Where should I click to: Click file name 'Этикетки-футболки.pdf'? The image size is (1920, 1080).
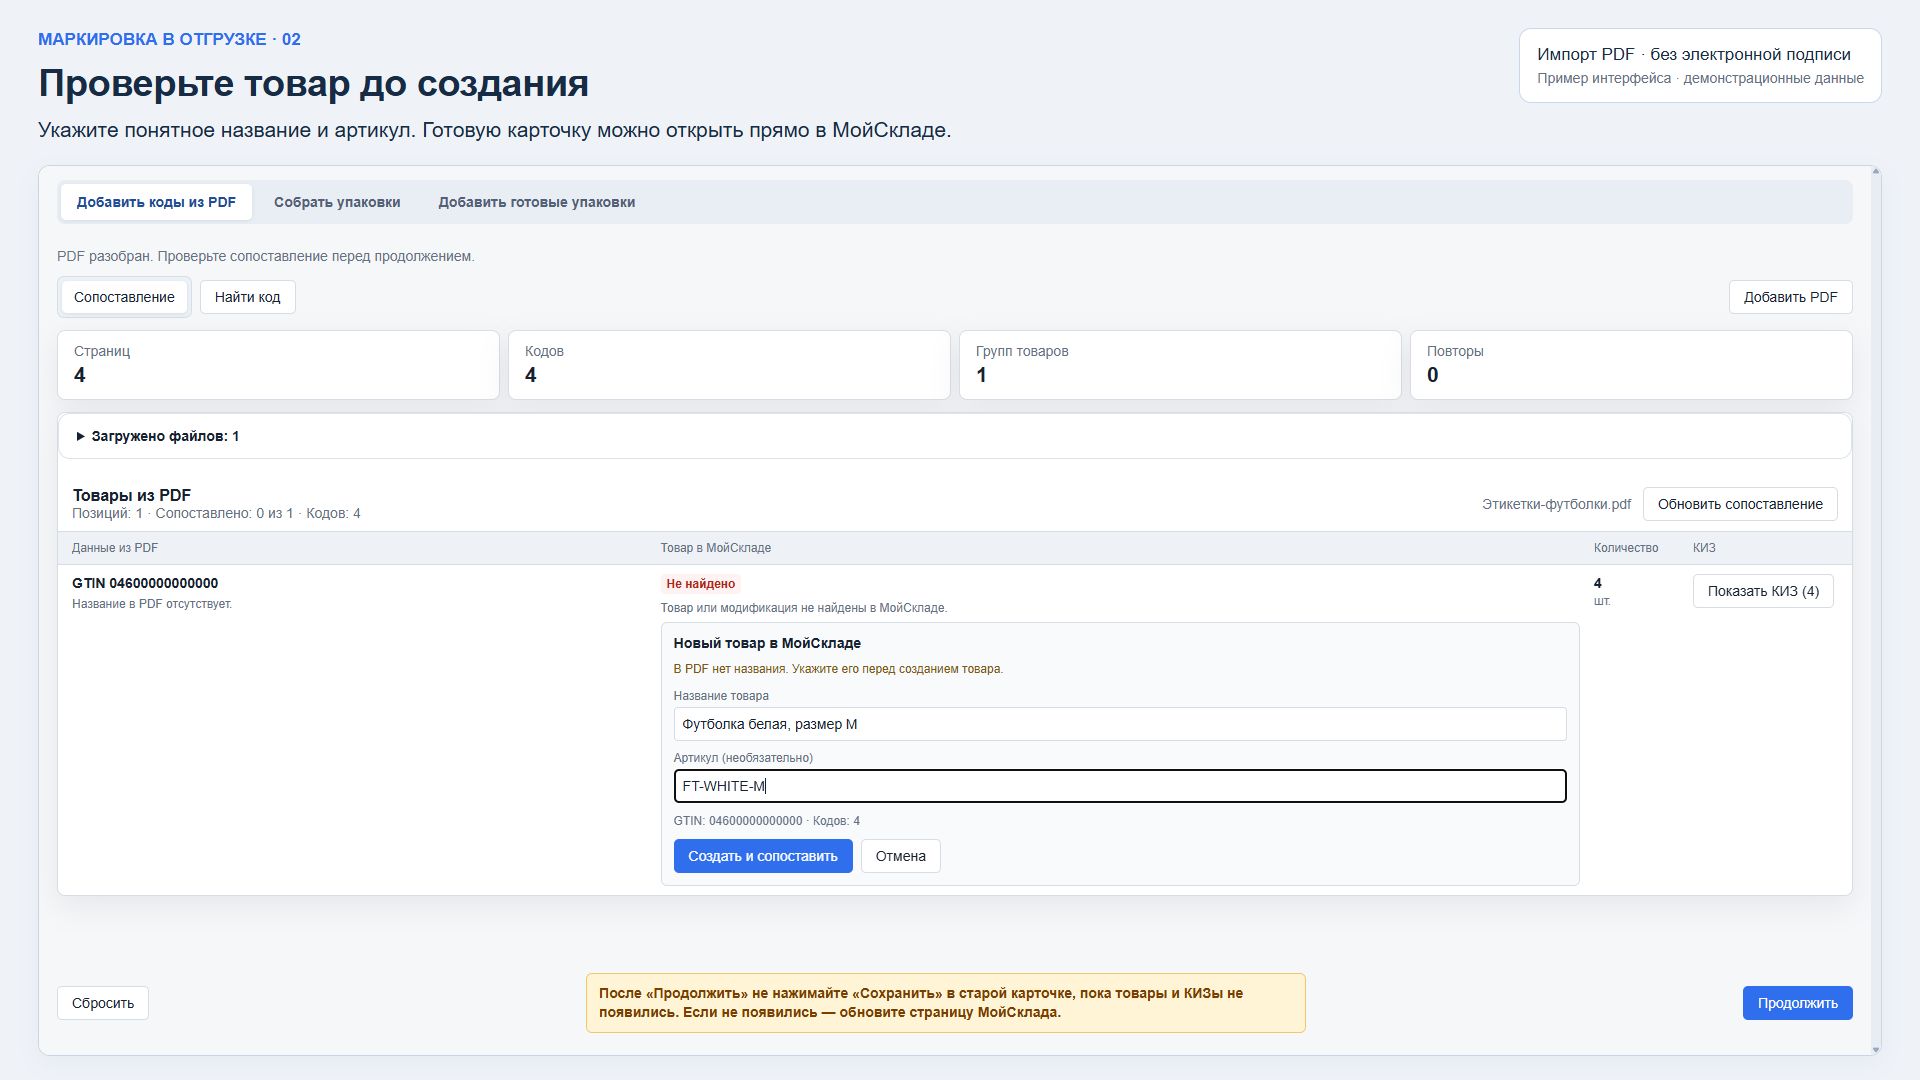click(x=1556, y=504)
